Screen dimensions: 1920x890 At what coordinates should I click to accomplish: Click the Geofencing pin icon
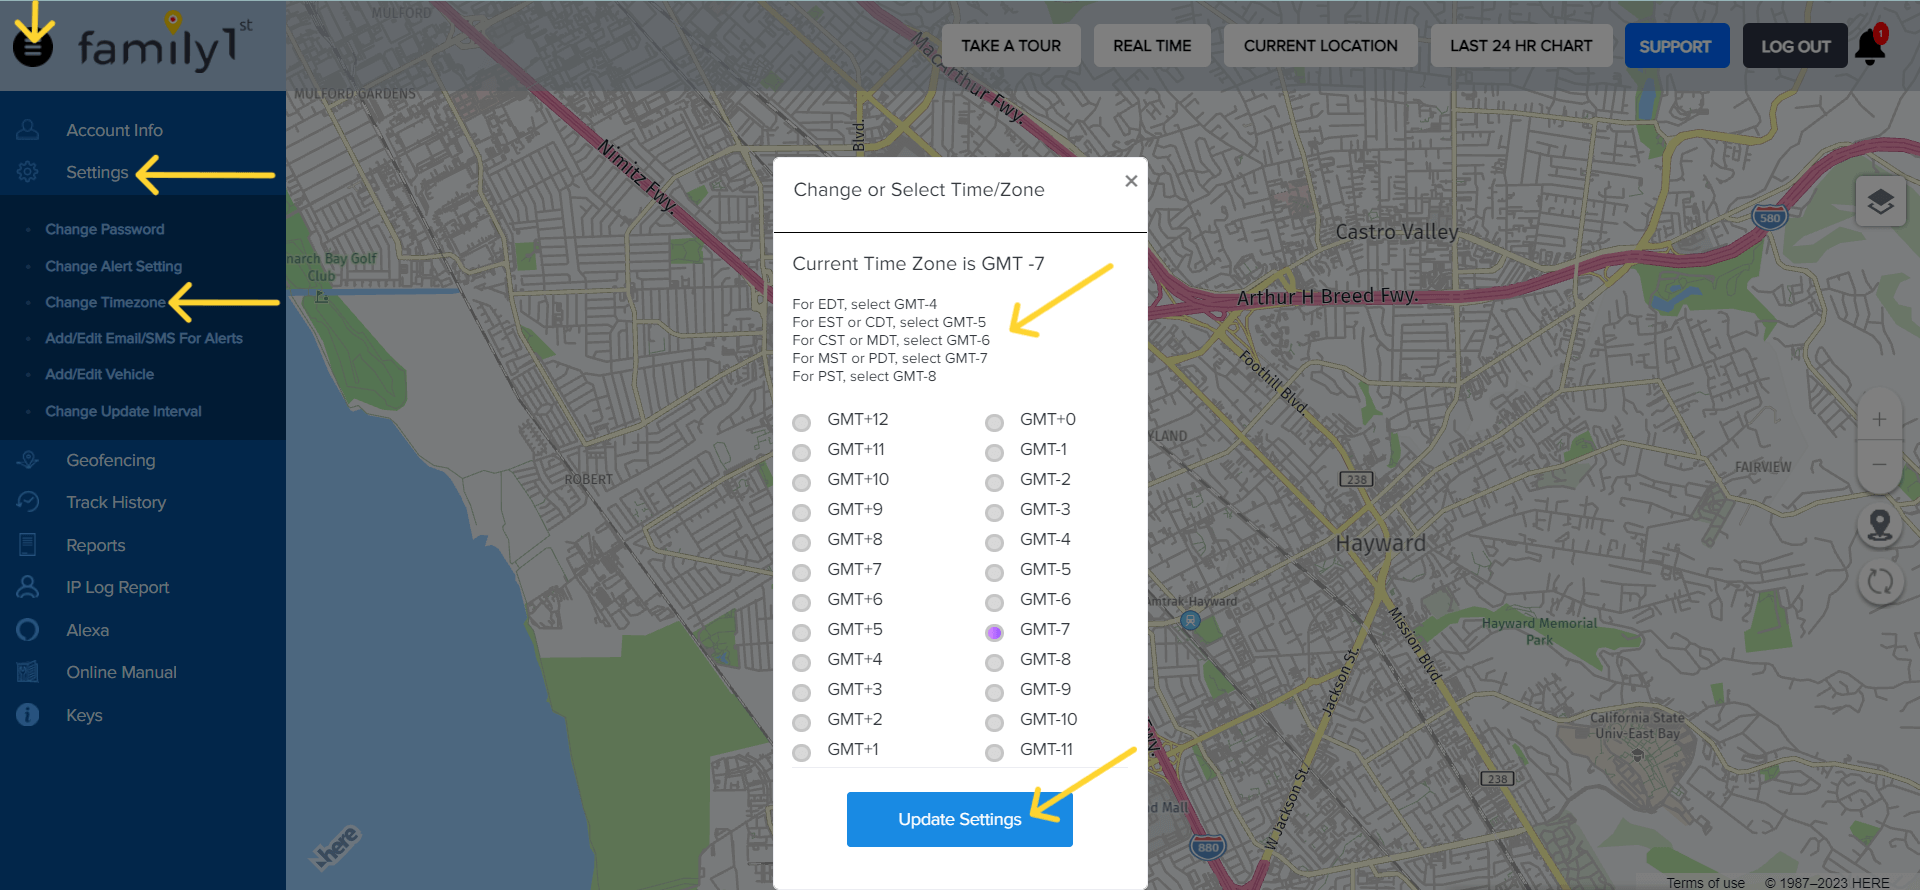click(28, 460)
